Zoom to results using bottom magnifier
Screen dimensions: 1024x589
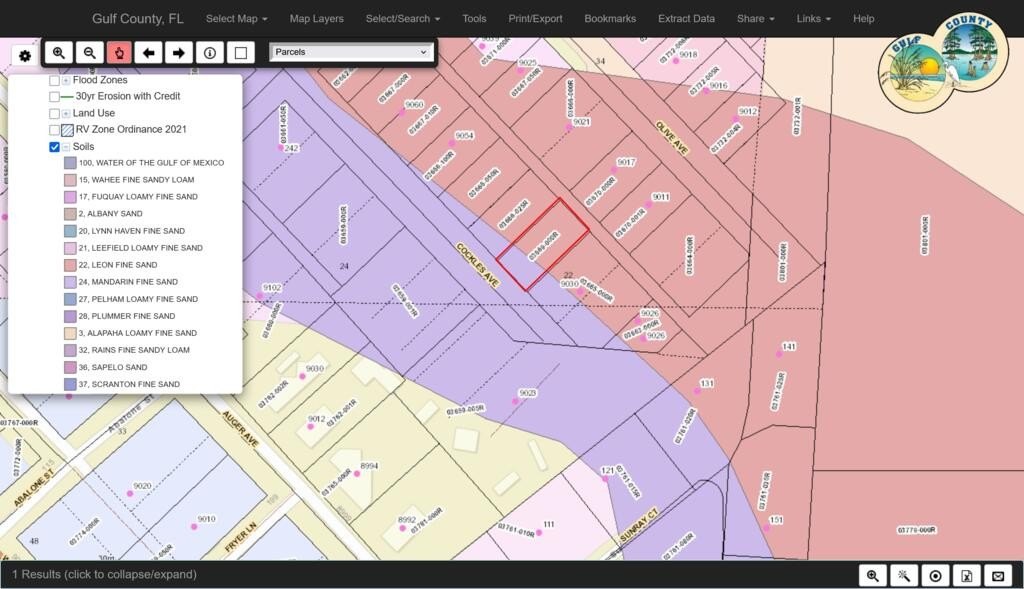[x=872, y=575]
